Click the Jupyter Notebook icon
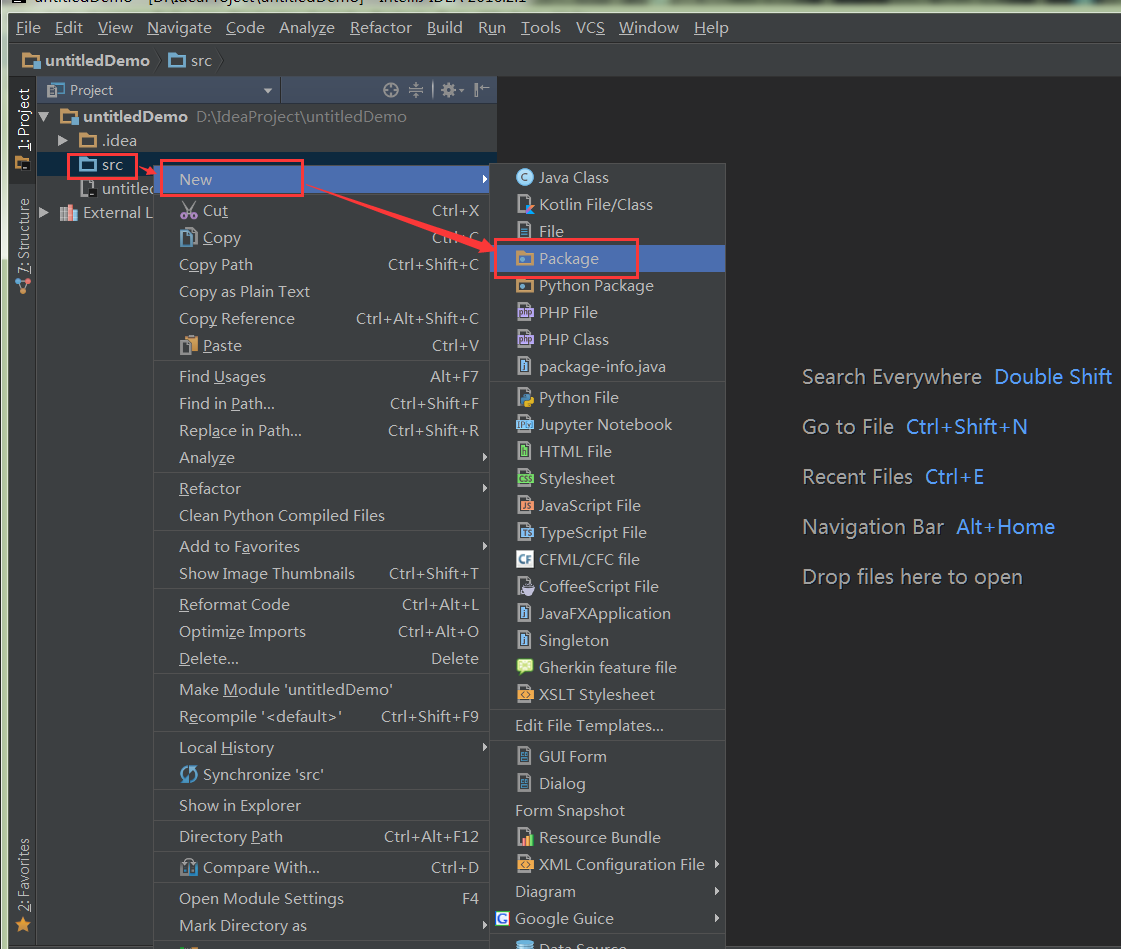1121x949 pixels. [525, 425]
